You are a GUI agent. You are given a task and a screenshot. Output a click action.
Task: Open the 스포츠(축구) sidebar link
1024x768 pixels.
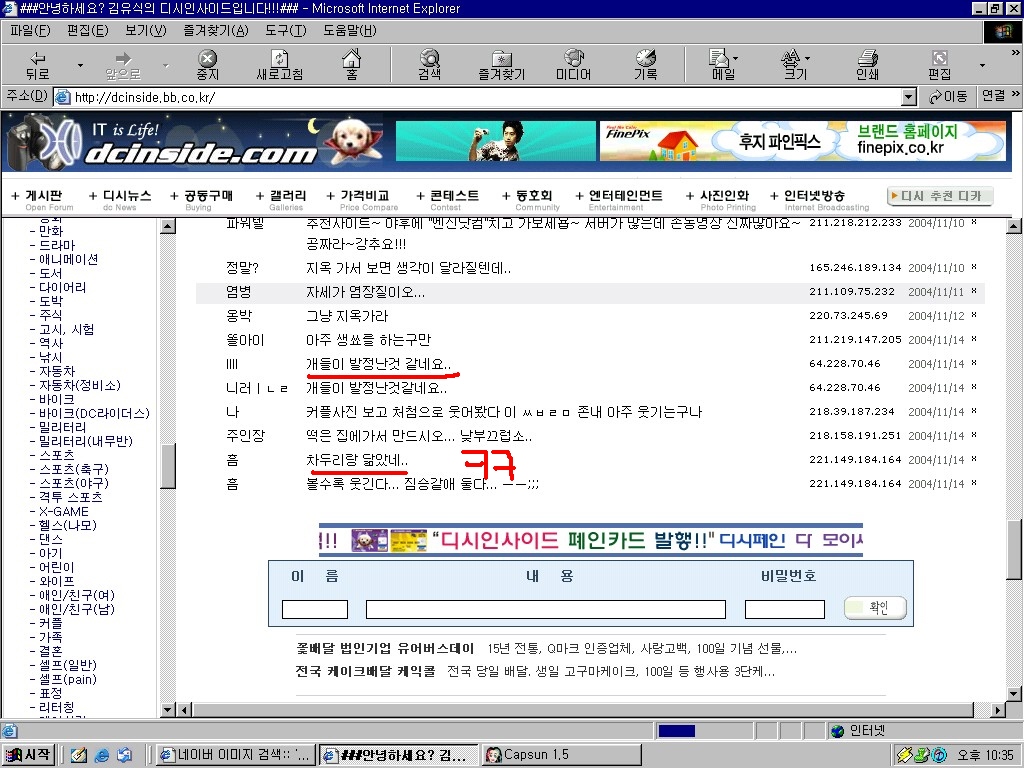pyautogui.click(x=74, y=470)
